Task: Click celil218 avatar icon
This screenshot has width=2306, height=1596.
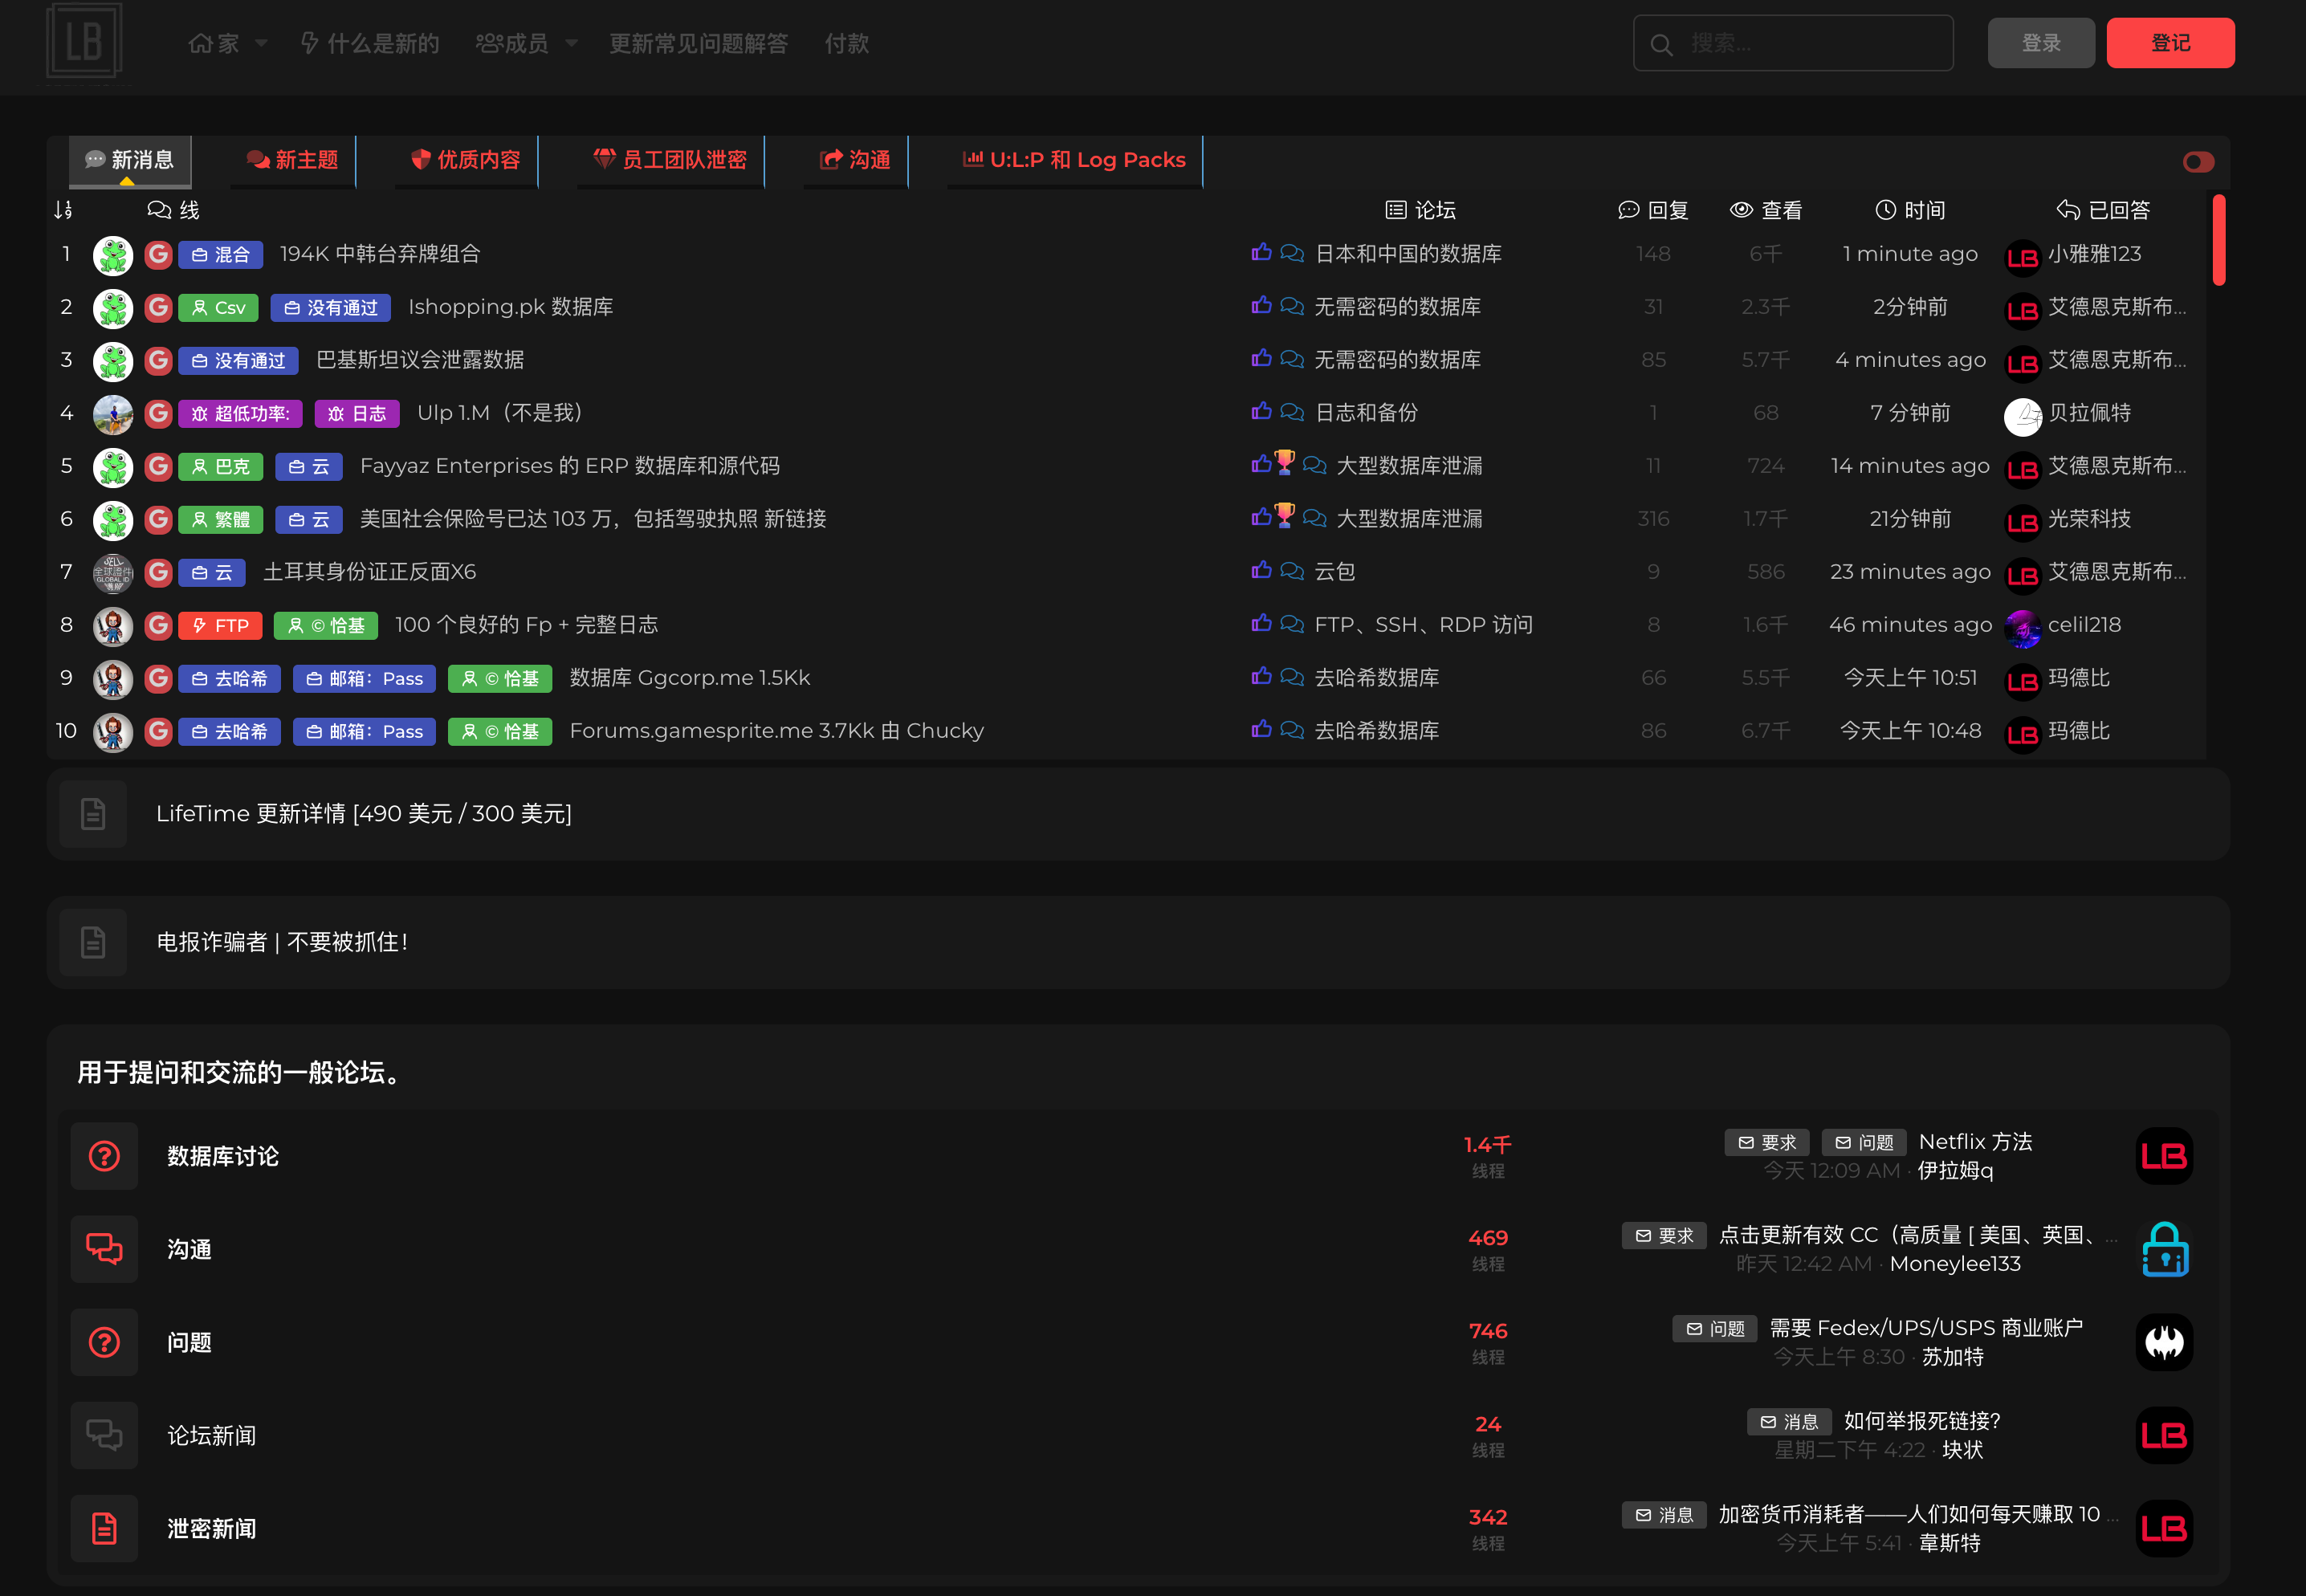Action: (2022, 628)
